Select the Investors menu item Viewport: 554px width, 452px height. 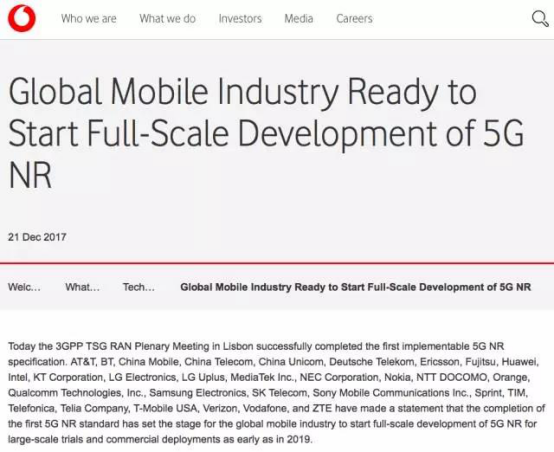point(240,18)
